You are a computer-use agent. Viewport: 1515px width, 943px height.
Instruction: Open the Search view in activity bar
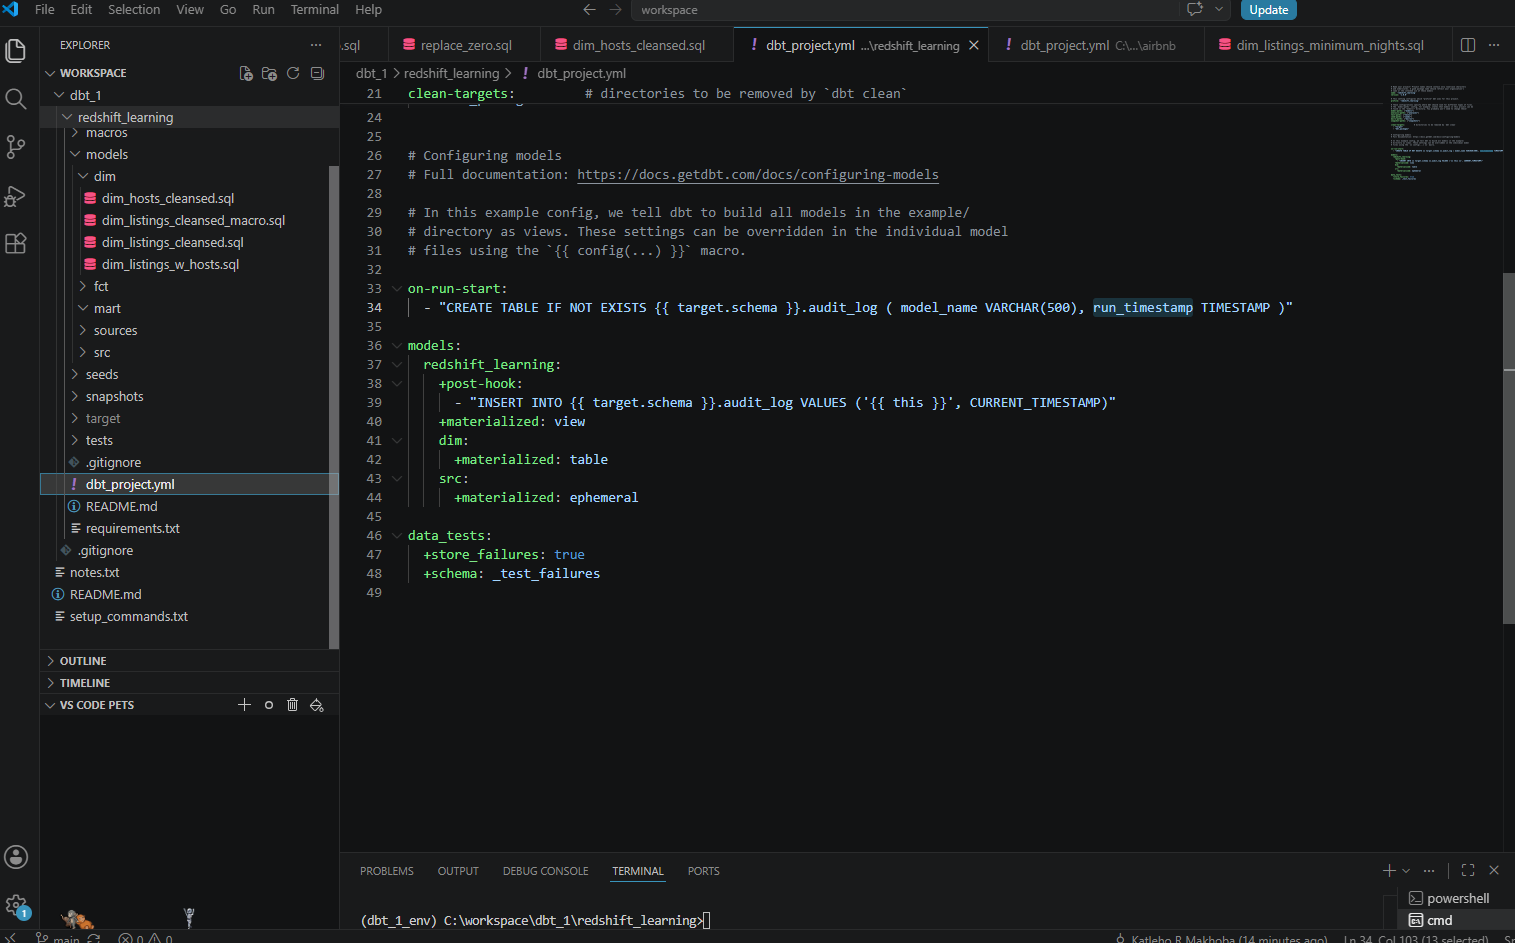pyautogui.click(x=16, y=98)
